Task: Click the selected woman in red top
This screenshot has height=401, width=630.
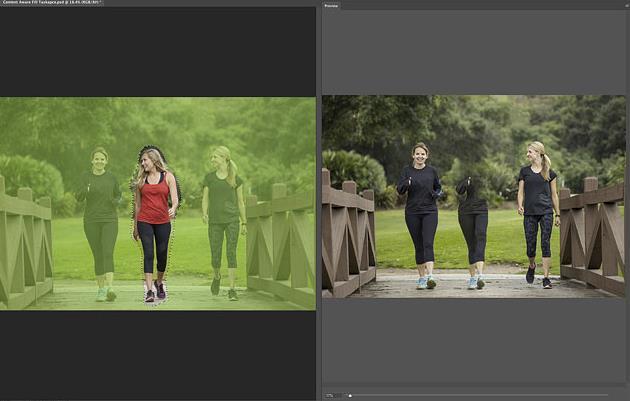Action: coord(155,224)
